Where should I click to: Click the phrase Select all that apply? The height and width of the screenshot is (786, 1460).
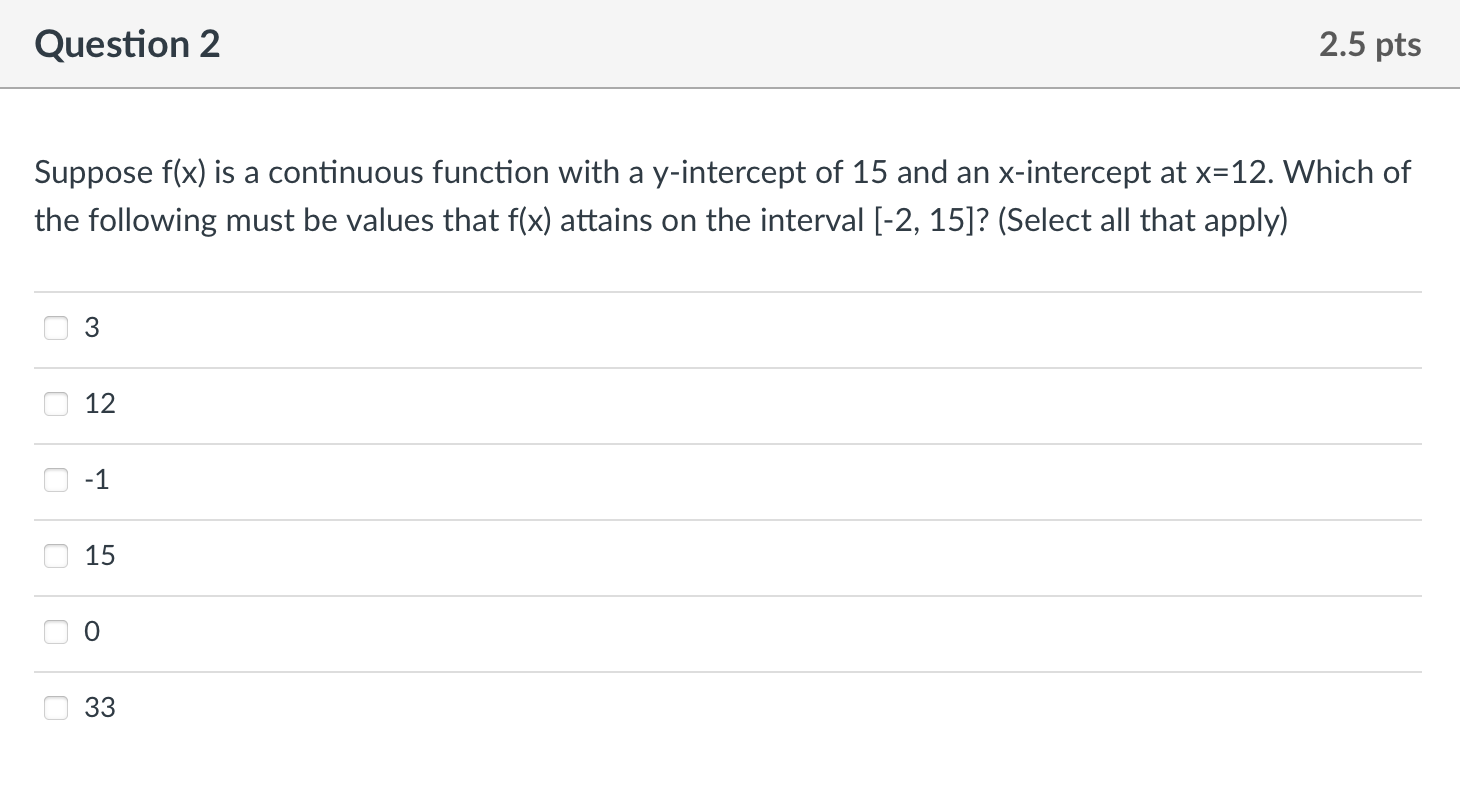click(x=1142, y=220)
